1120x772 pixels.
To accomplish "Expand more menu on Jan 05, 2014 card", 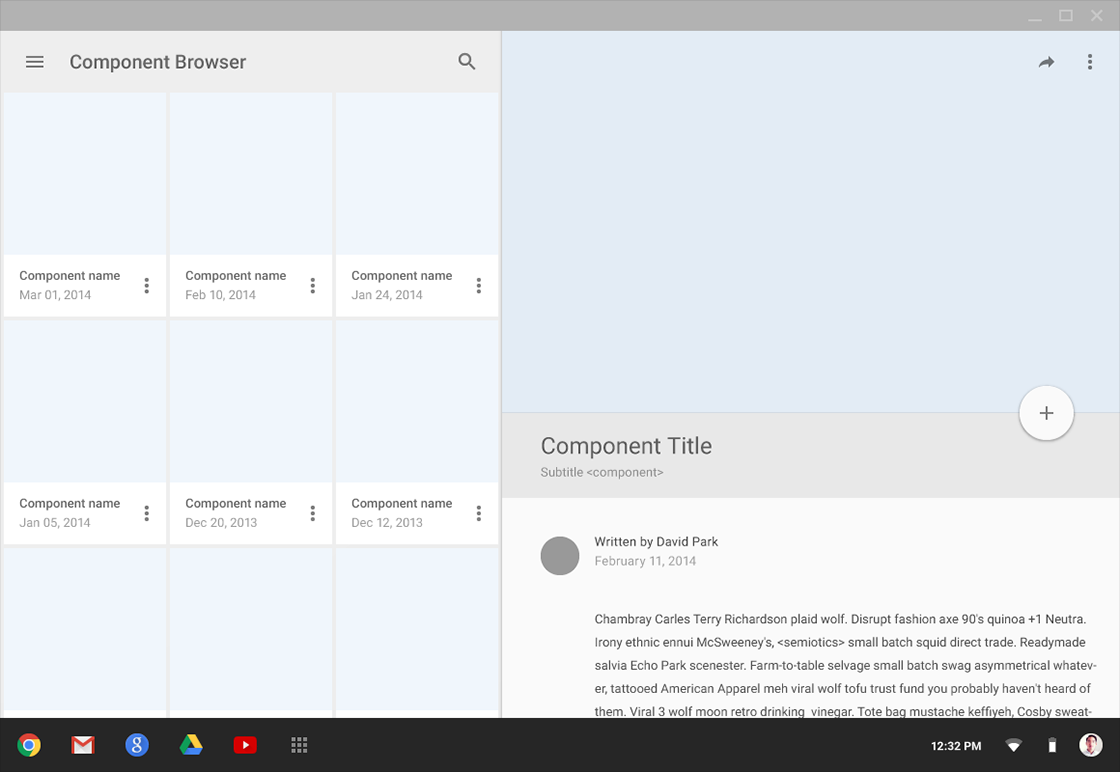I will pos(147,513).
